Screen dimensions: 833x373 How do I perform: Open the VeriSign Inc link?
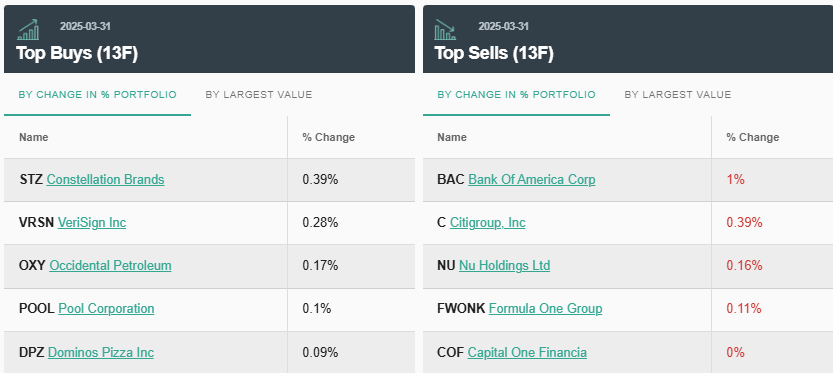92,223
